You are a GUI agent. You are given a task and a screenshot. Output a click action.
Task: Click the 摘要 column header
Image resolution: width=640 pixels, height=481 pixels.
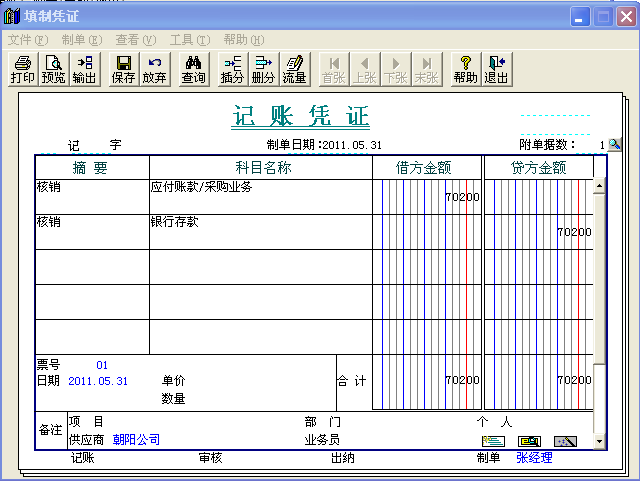(92, 167)
